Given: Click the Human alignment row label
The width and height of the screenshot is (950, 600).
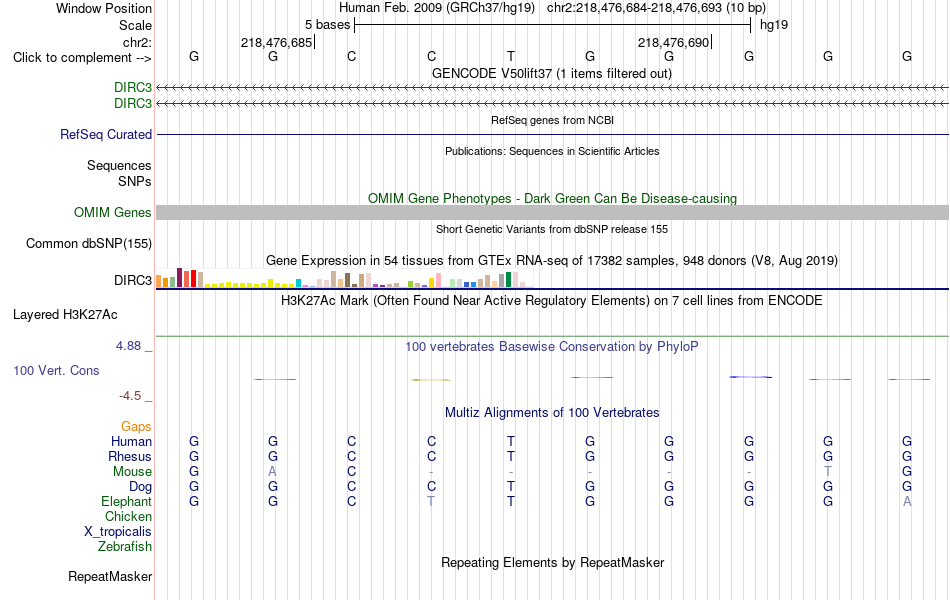Looking at the screenshot, I should (x=131, y=441).
